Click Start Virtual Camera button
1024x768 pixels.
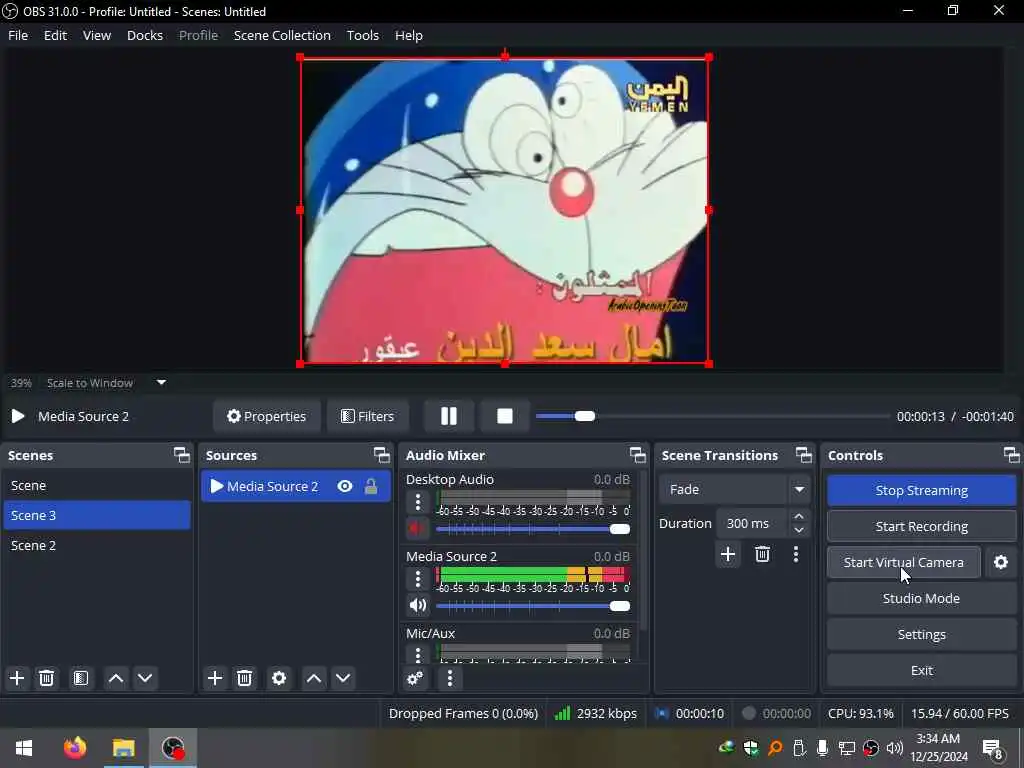[x=903, y=562]
